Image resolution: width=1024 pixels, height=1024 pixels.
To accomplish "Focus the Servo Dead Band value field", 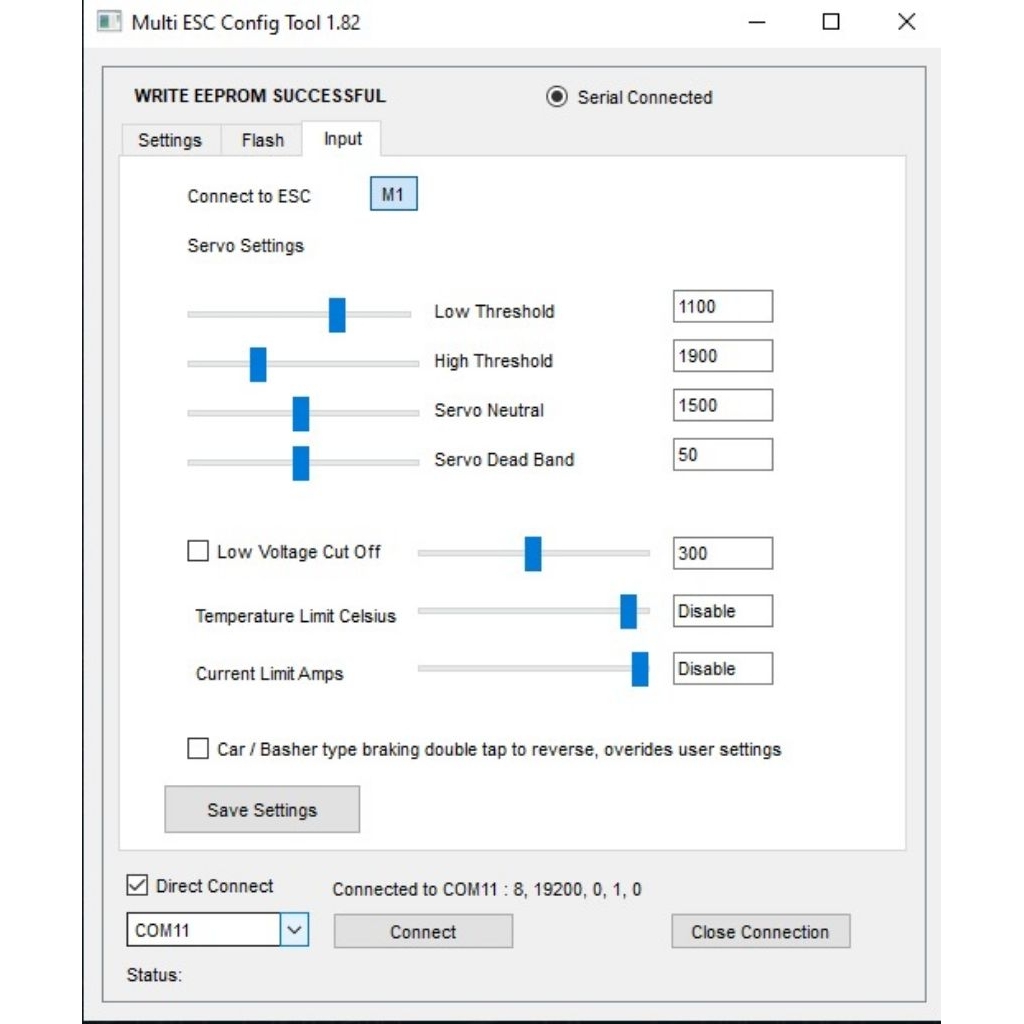I will 722,455.
